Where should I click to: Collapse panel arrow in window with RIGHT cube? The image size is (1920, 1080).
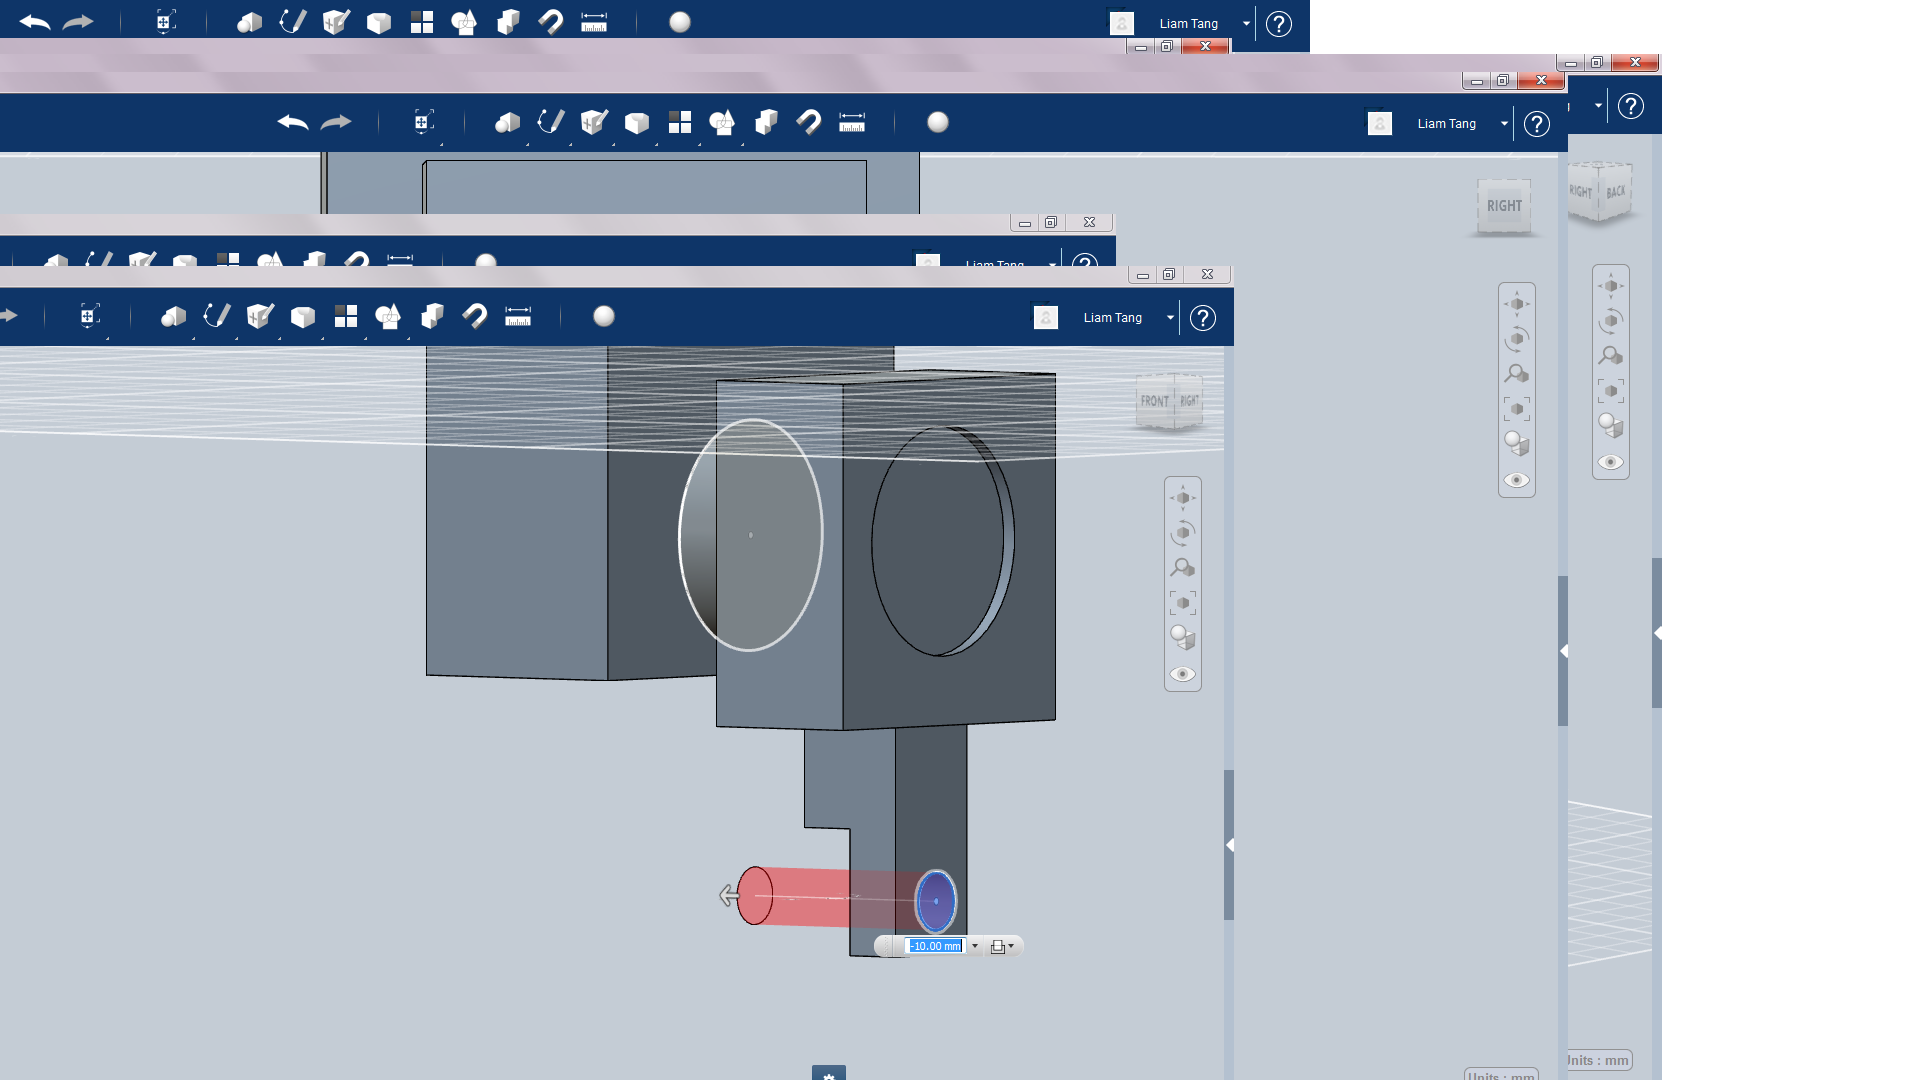(x=1563, y=651)
